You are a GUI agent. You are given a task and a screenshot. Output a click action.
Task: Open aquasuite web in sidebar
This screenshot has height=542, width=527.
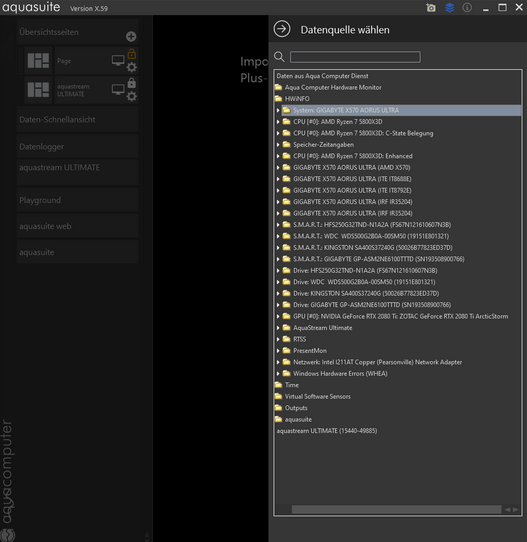(77, 226)
